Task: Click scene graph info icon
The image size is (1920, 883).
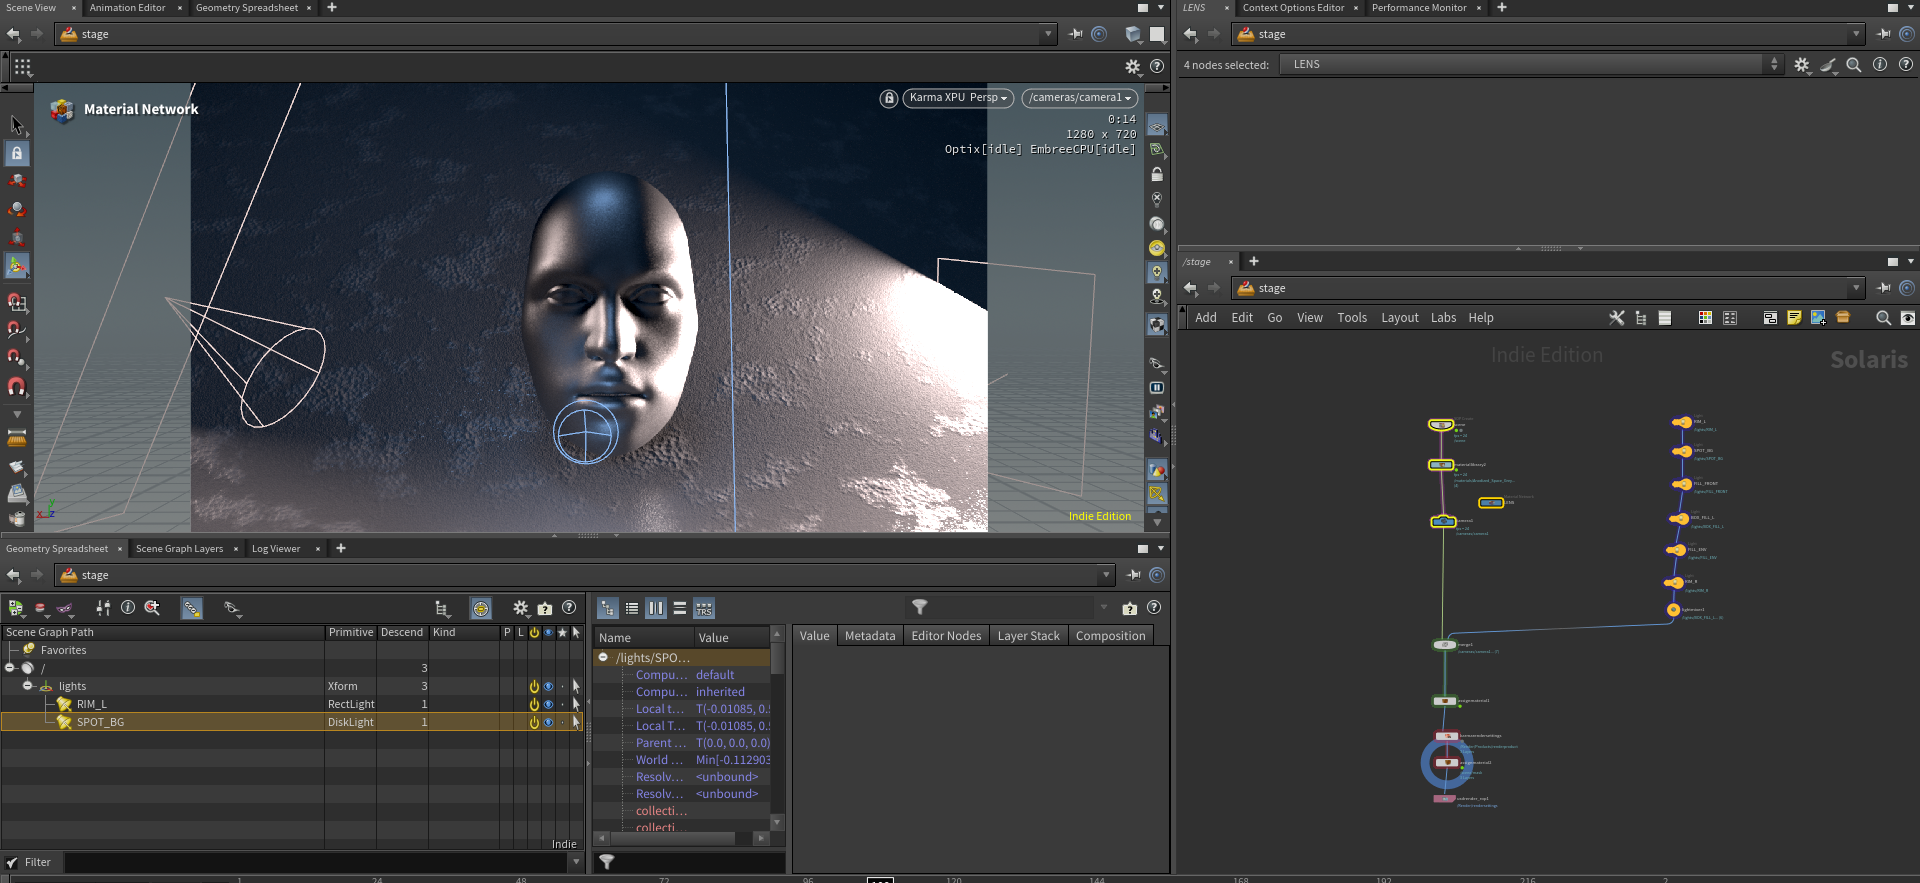Action: pos(128,607)
